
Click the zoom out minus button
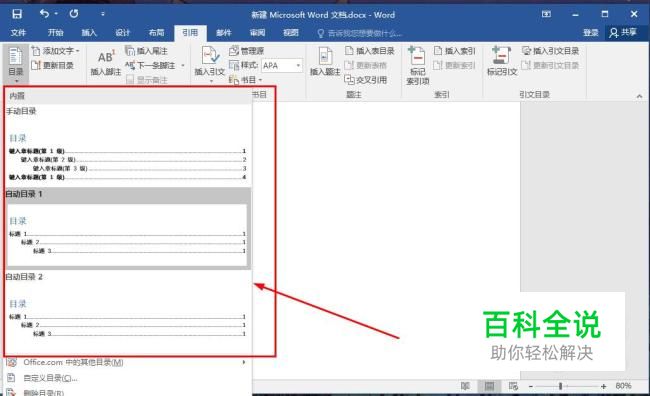[x=531, y=386]
